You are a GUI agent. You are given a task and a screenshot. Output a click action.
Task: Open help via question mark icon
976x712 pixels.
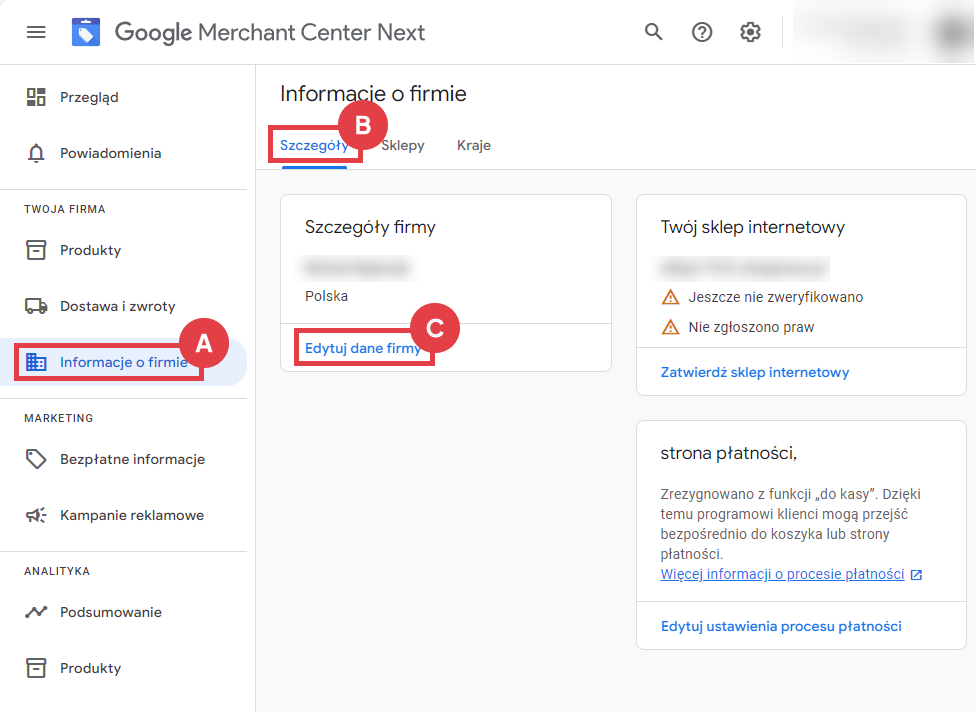pos(701,32)
